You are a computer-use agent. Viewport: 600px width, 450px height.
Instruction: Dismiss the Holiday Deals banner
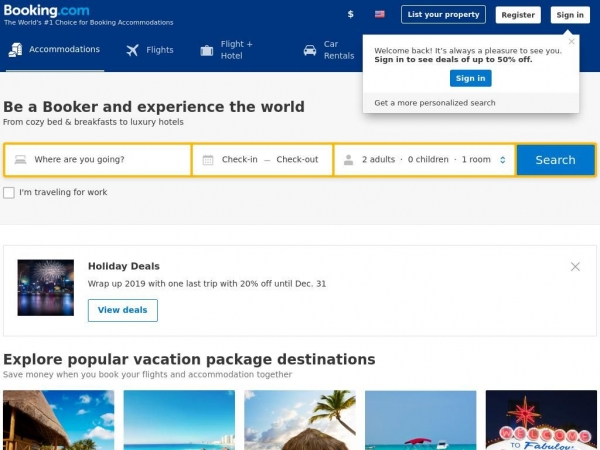click(575, 267)
